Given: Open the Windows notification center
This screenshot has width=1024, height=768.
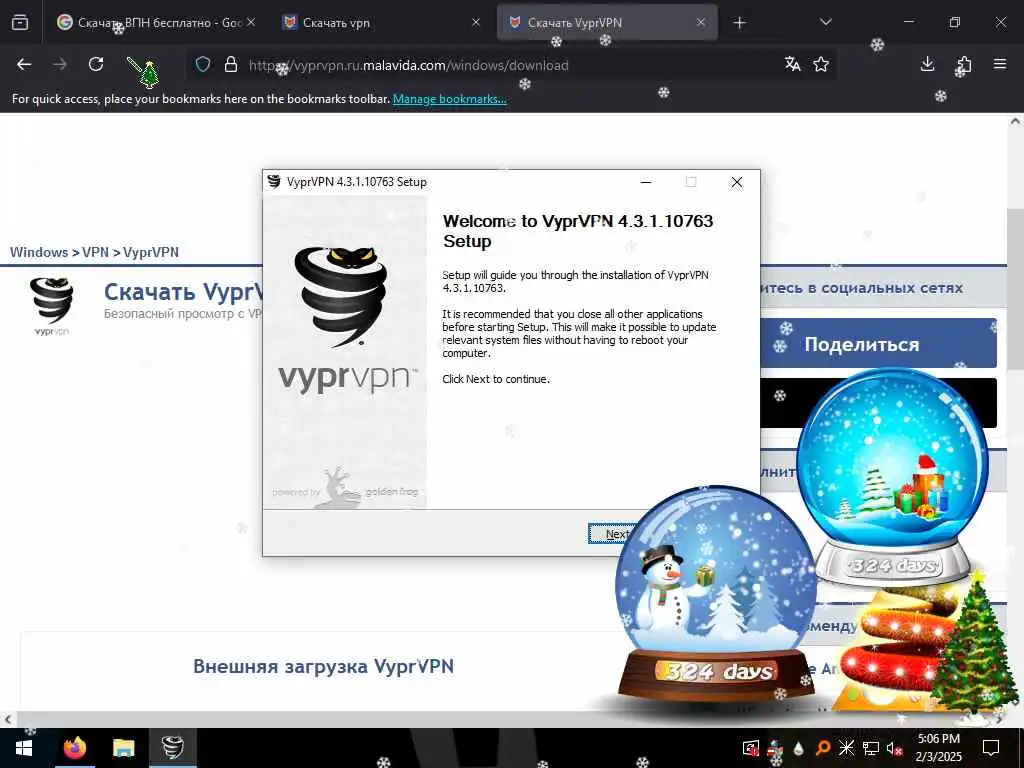Looking at the screenshot, I should [991, 748].
